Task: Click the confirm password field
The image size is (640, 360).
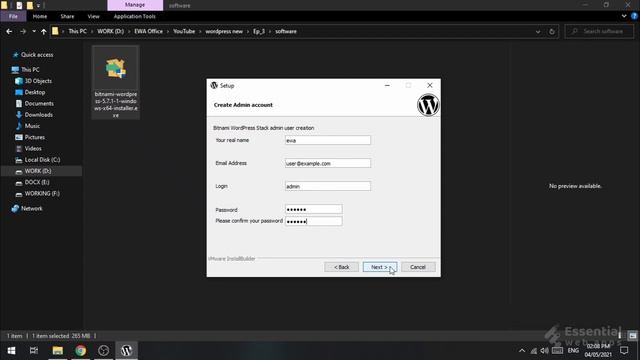Action: coord(313,221)
